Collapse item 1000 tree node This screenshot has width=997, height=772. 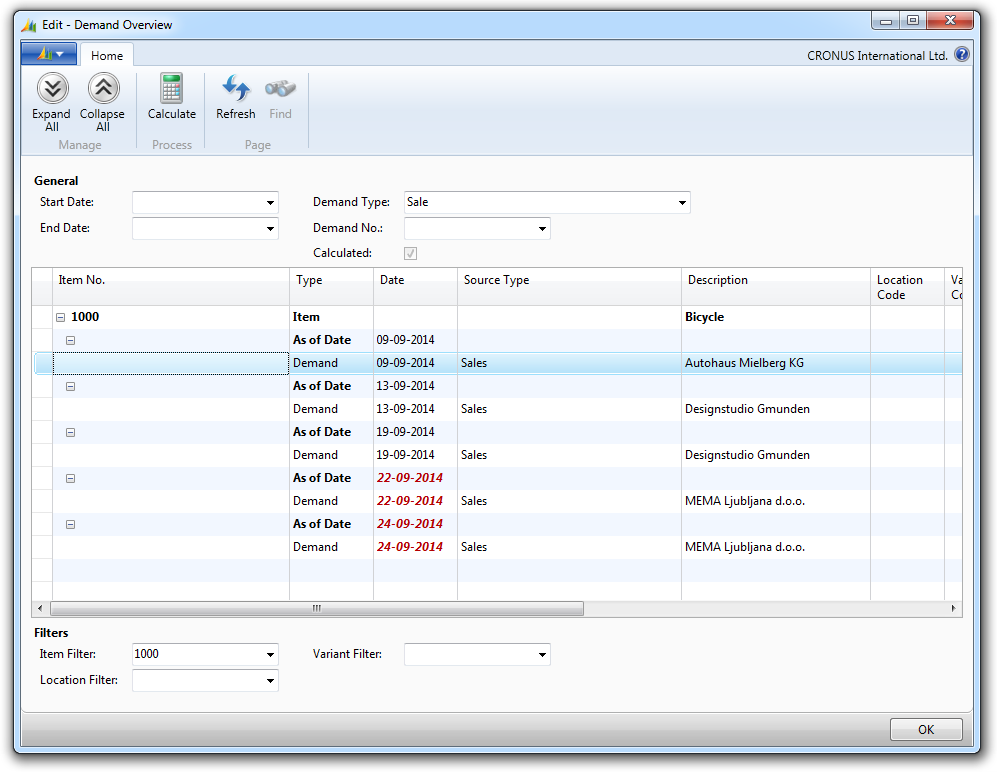click(x=61, y=317)
